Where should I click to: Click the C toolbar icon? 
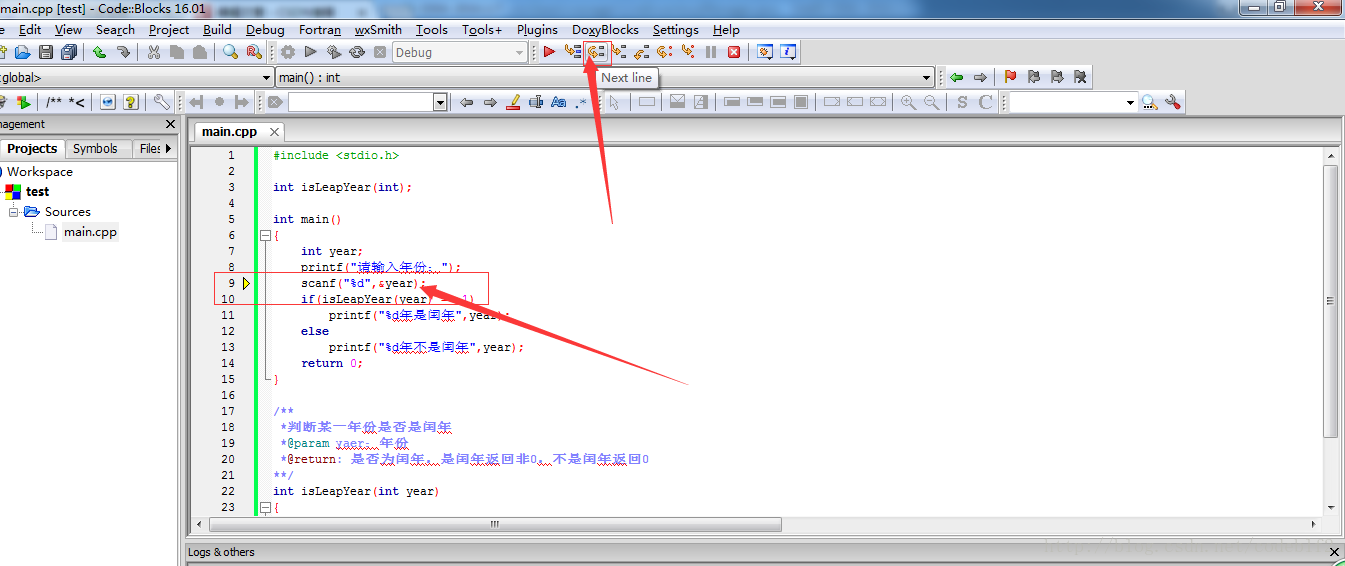click(x=985, y=102)
